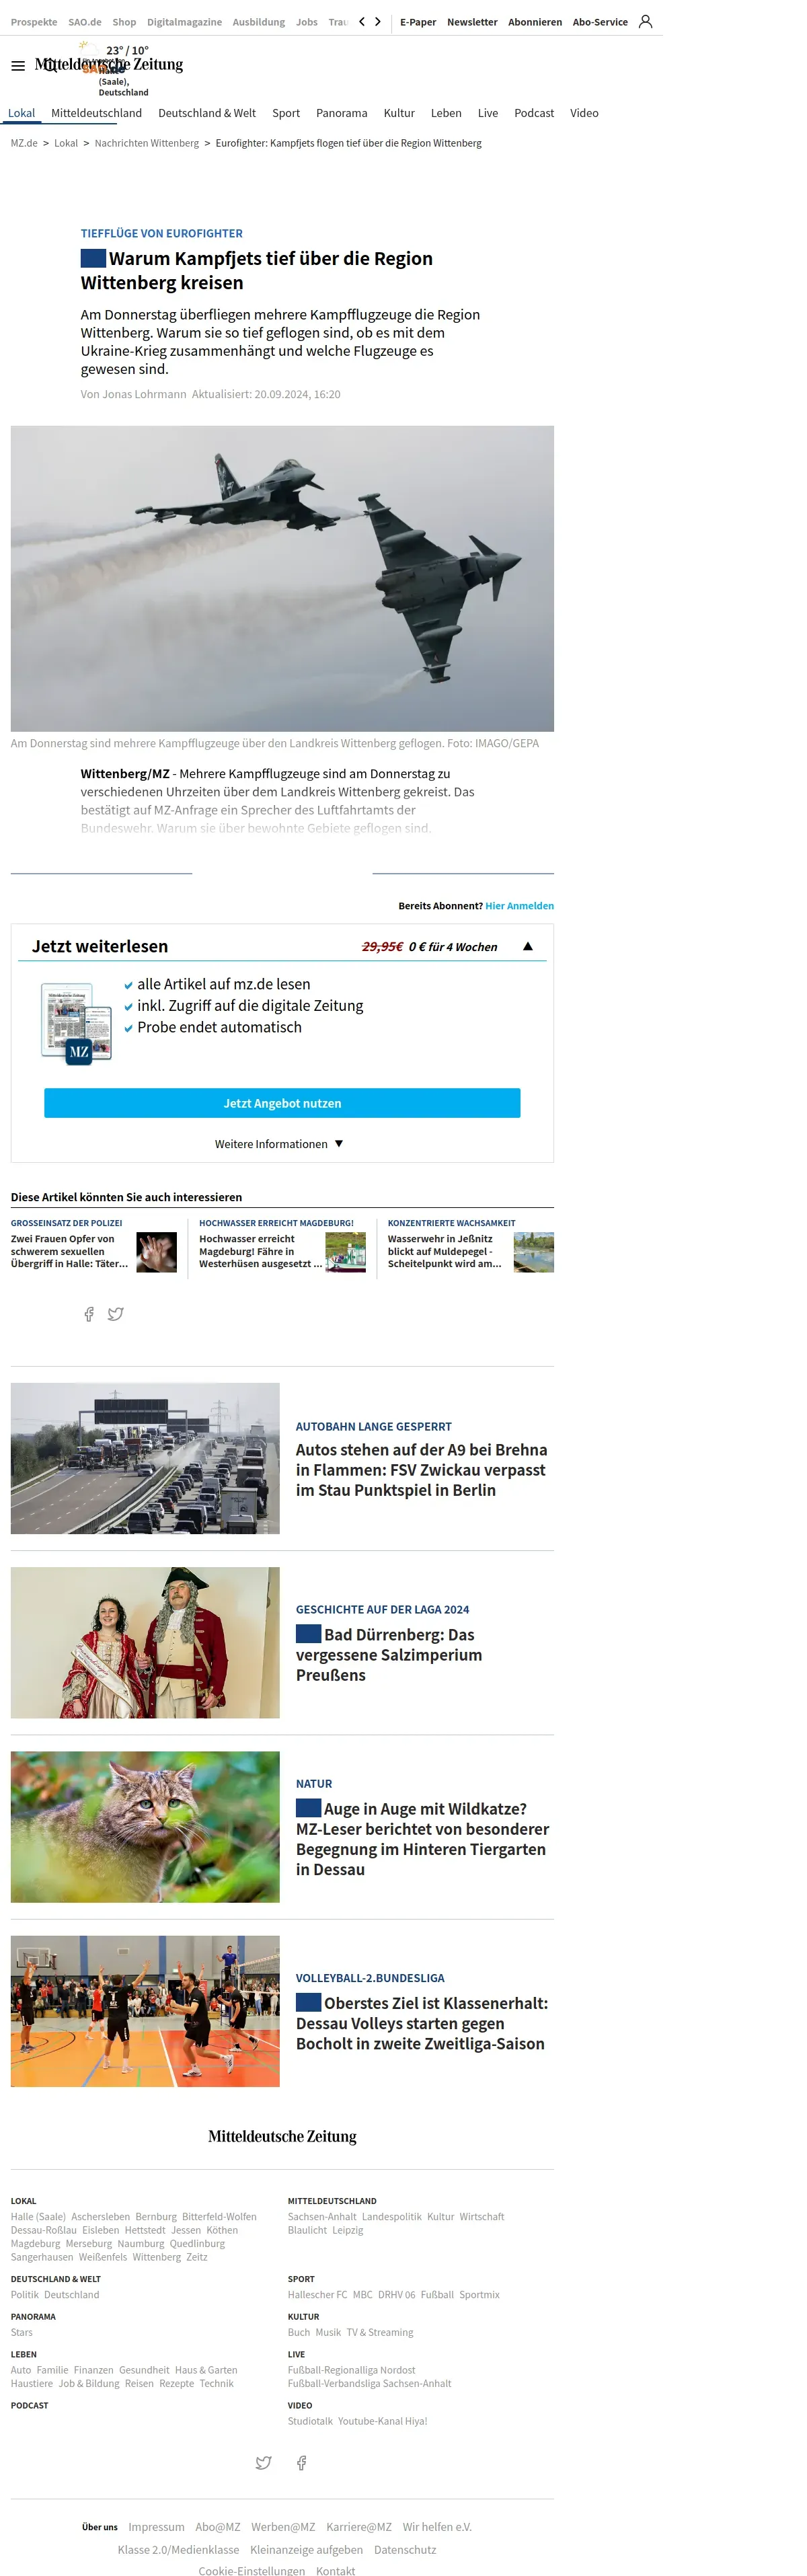Open the Prospekte link

pos(34,22)
